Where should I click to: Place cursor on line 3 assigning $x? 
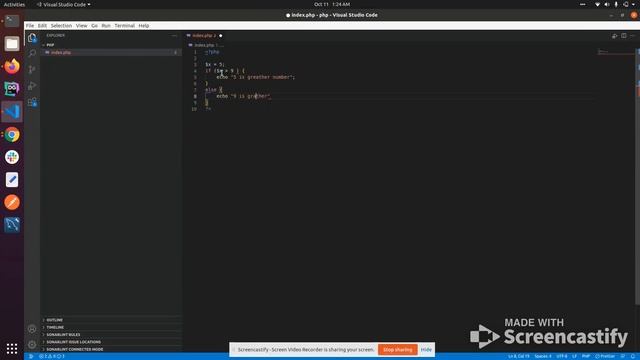coord(215,64)
